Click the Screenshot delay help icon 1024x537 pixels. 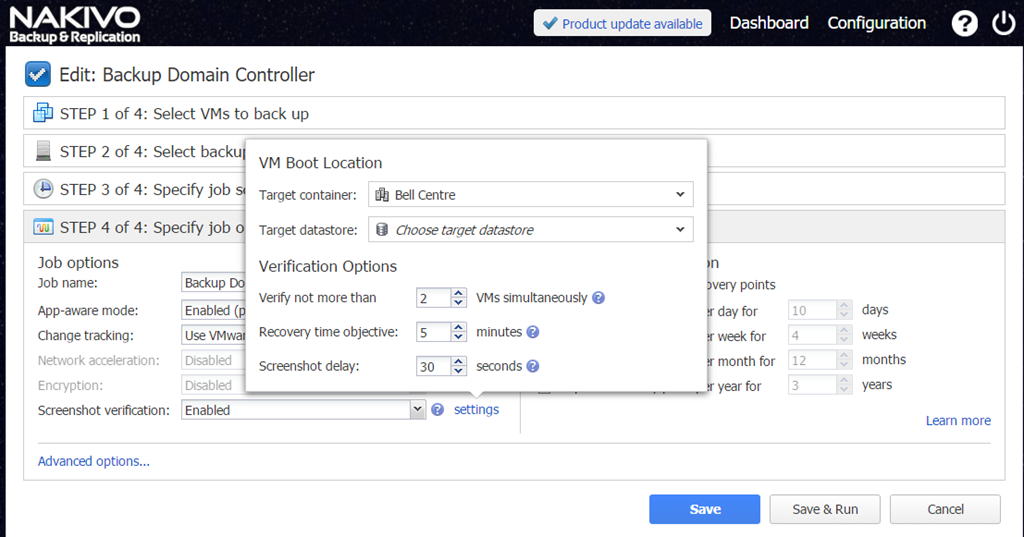coord(533,366)
